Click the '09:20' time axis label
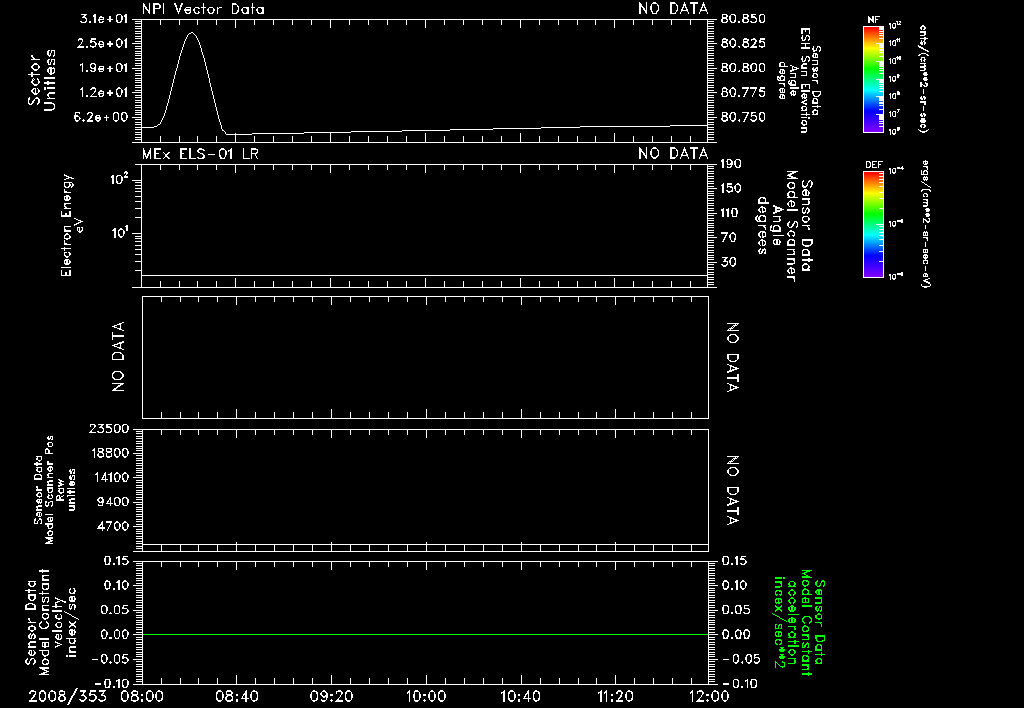This screenshot has height=708, width=1024. coord(331,696)
